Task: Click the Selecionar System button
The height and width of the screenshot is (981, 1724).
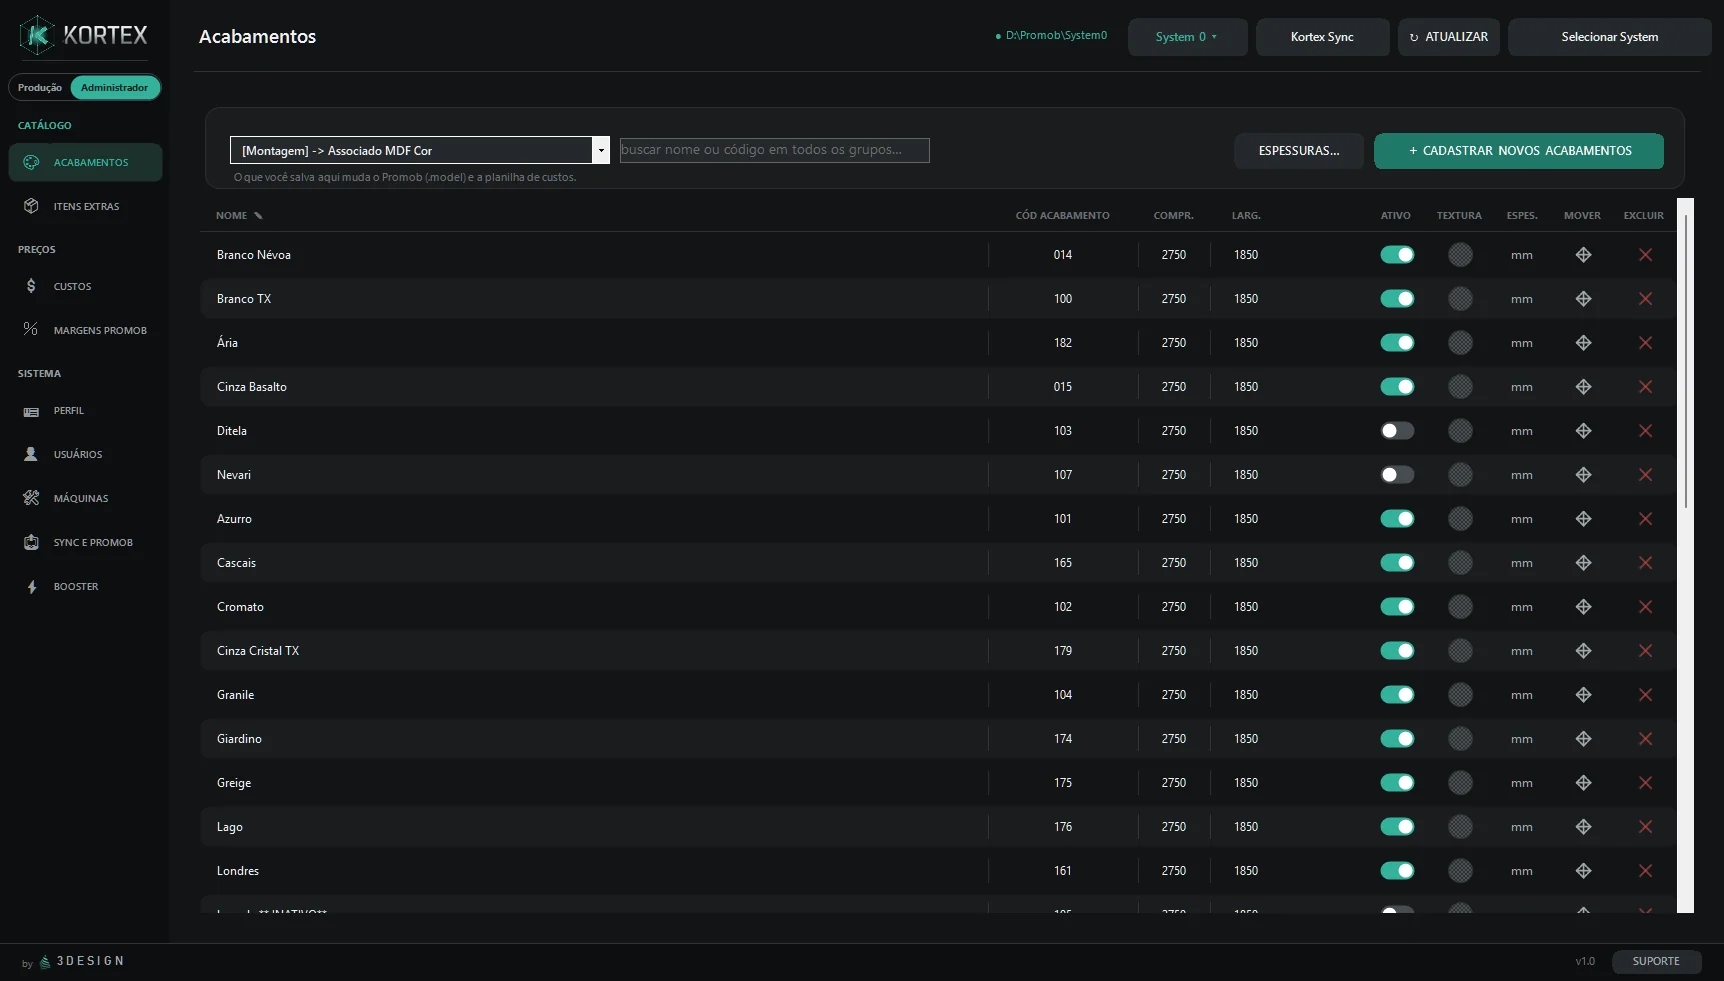Action: 1609,37
